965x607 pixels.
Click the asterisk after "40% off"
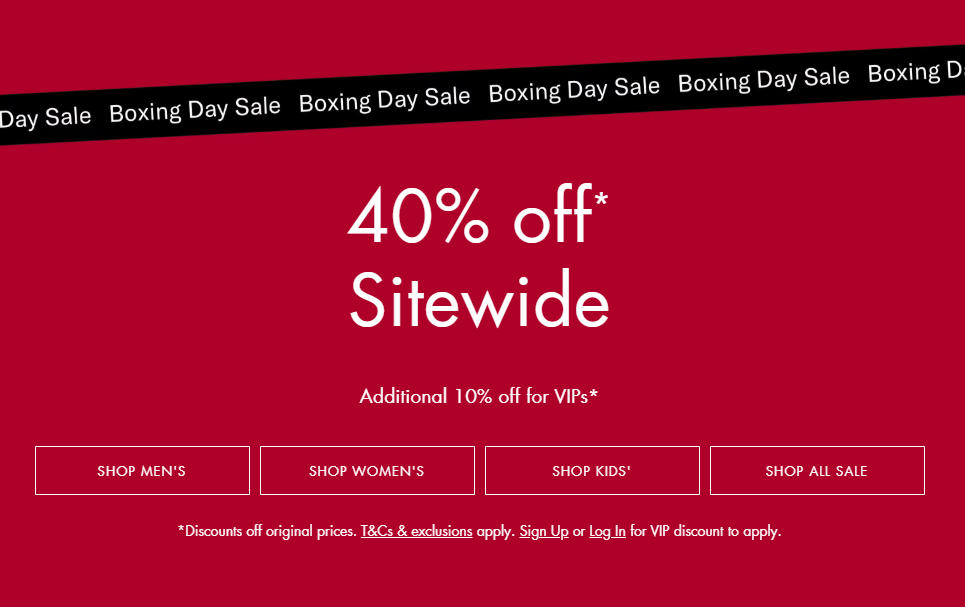click(600, 199)
